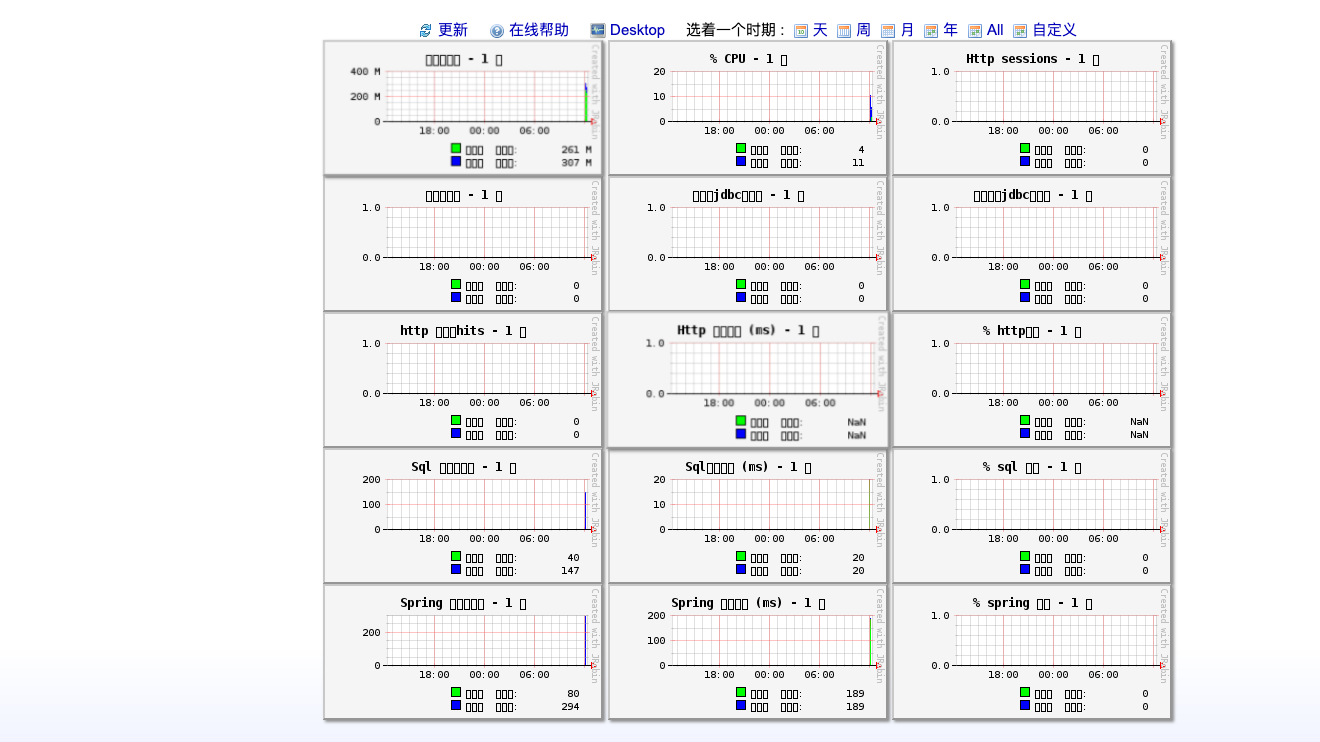Image resolution: width=1320 pixels, height=742 pixels.
Task: Click green legend swatch under % CPU
Action: (x=741, y=148)
